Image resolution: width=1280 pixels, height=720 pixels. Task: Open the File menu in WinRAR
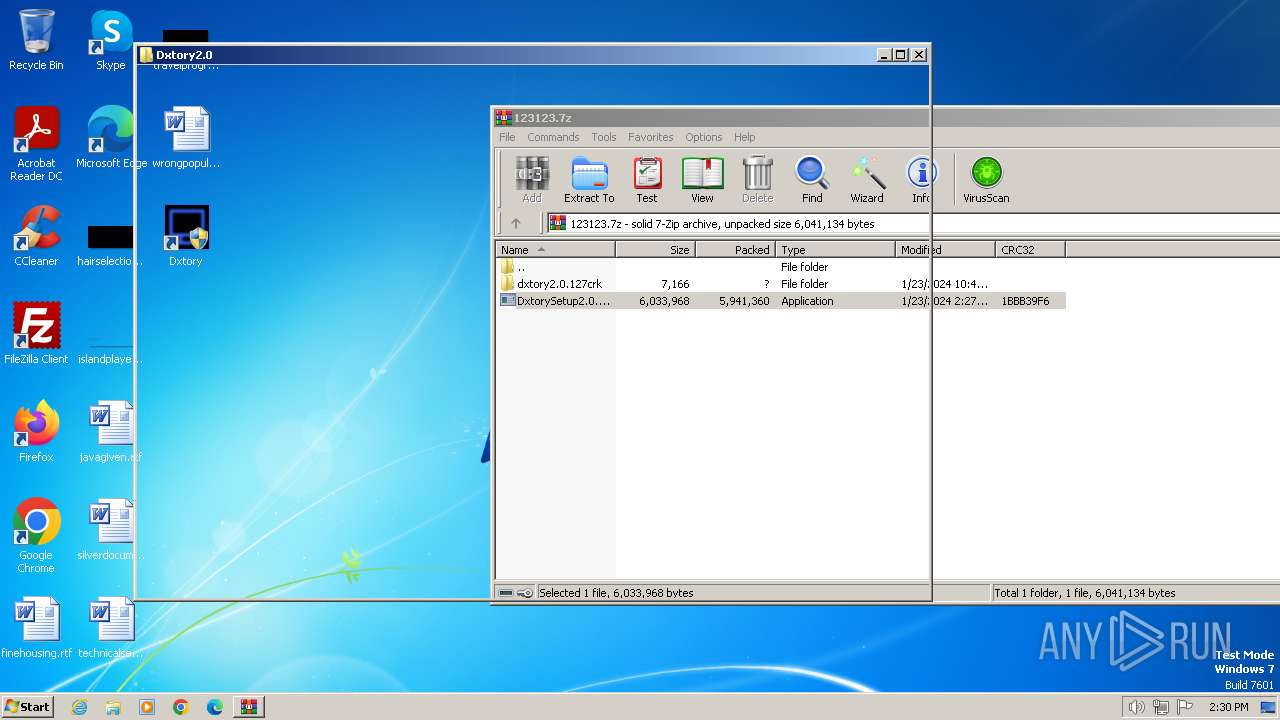(507, 137)
